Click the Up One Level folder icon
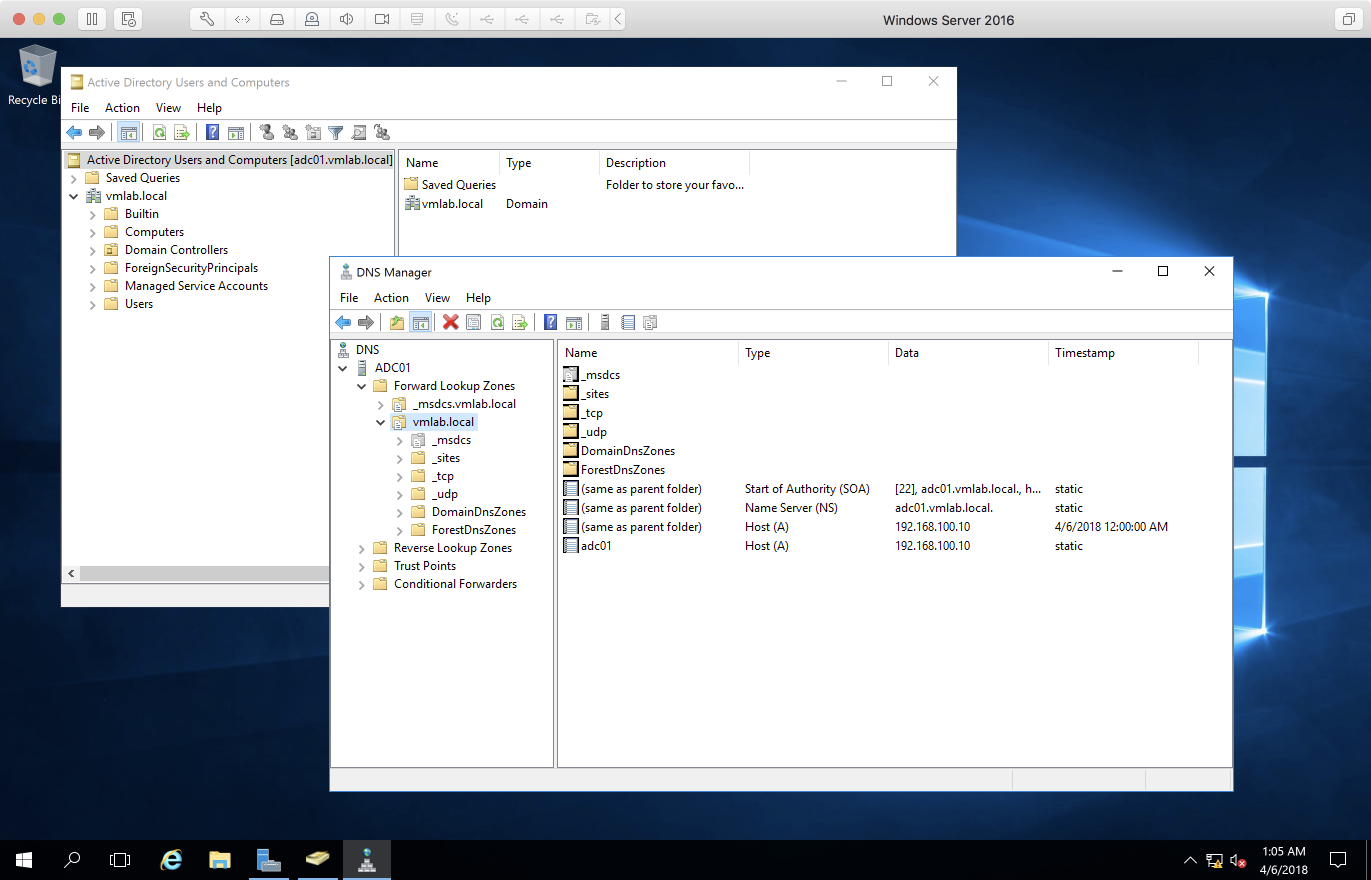The image size is (1371, 880). (x=397, y=322)
